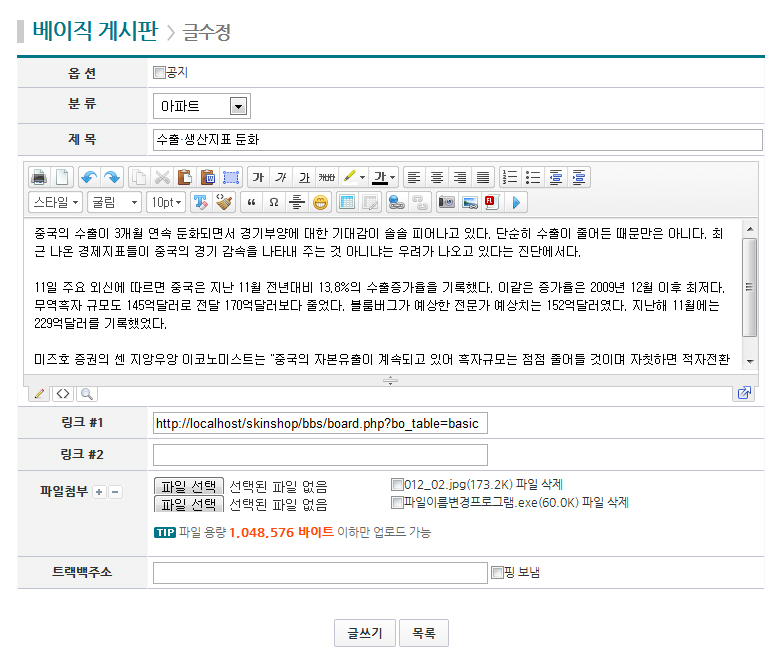The width and height of the screenshot is (781, 647).
Task: Open the text color picker
Action: (385, 177)
